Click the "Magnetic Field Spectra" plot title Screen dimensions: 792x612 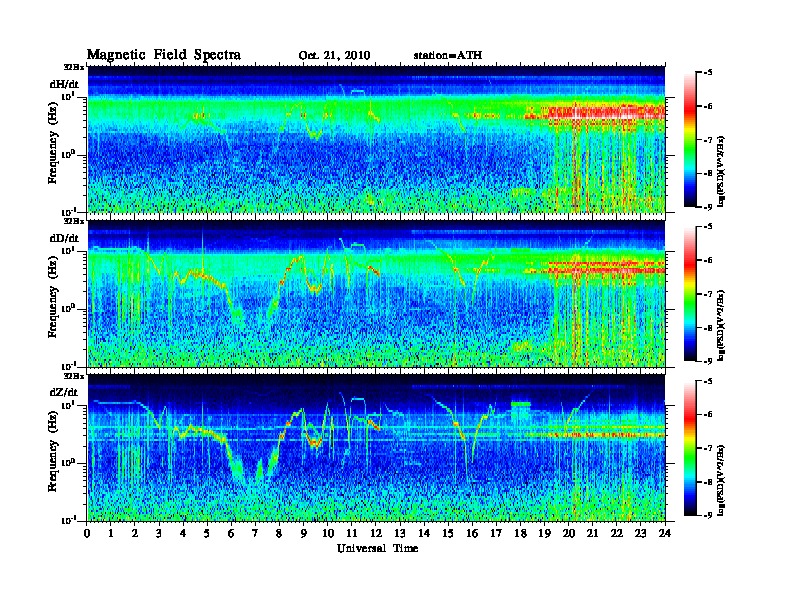pos(164,55)
